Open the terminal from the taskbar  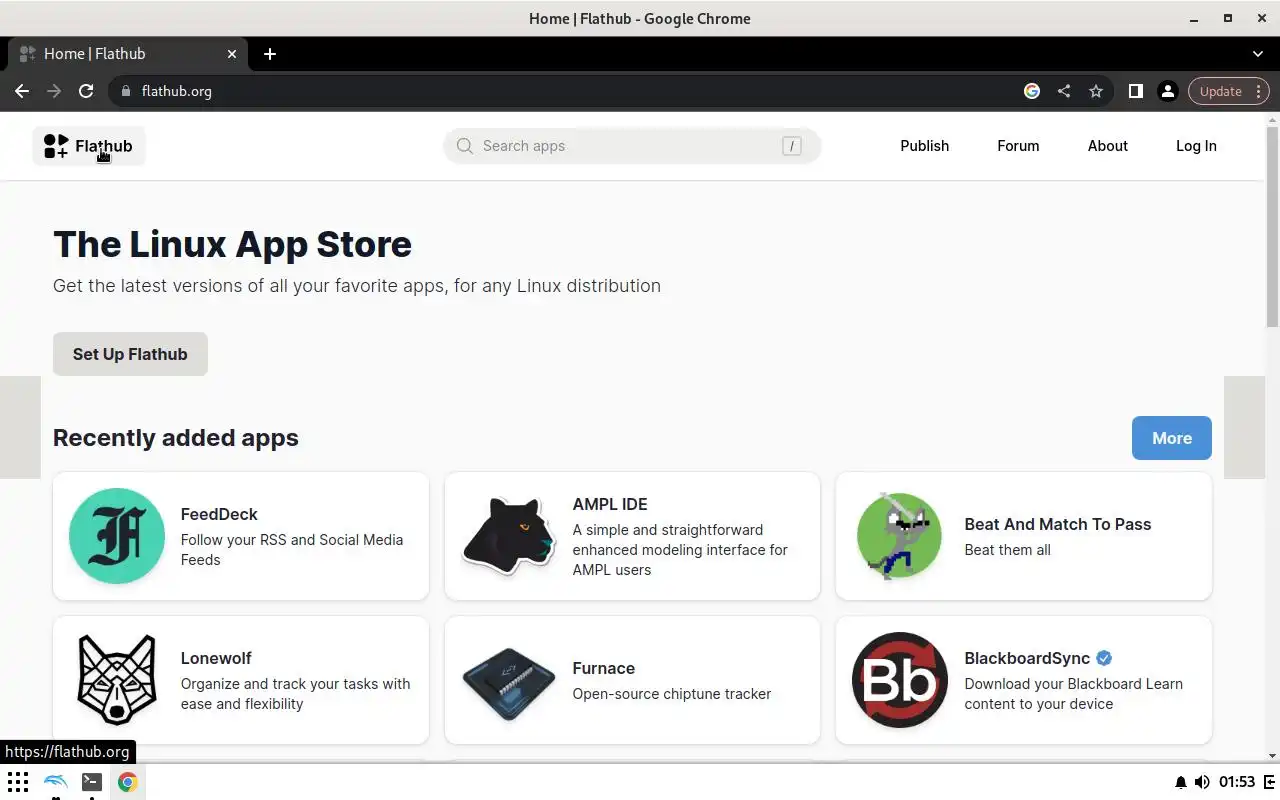pos(91,782)
